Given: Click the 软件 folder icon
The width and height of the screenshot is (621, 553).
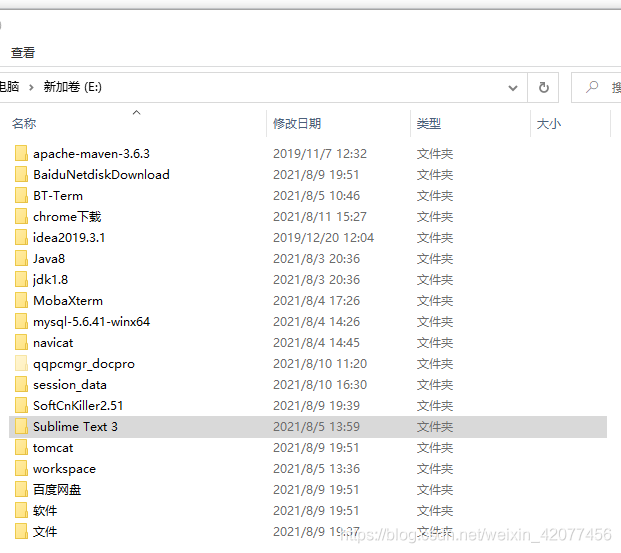Looking at the screenshot, I should pos(21,510).
